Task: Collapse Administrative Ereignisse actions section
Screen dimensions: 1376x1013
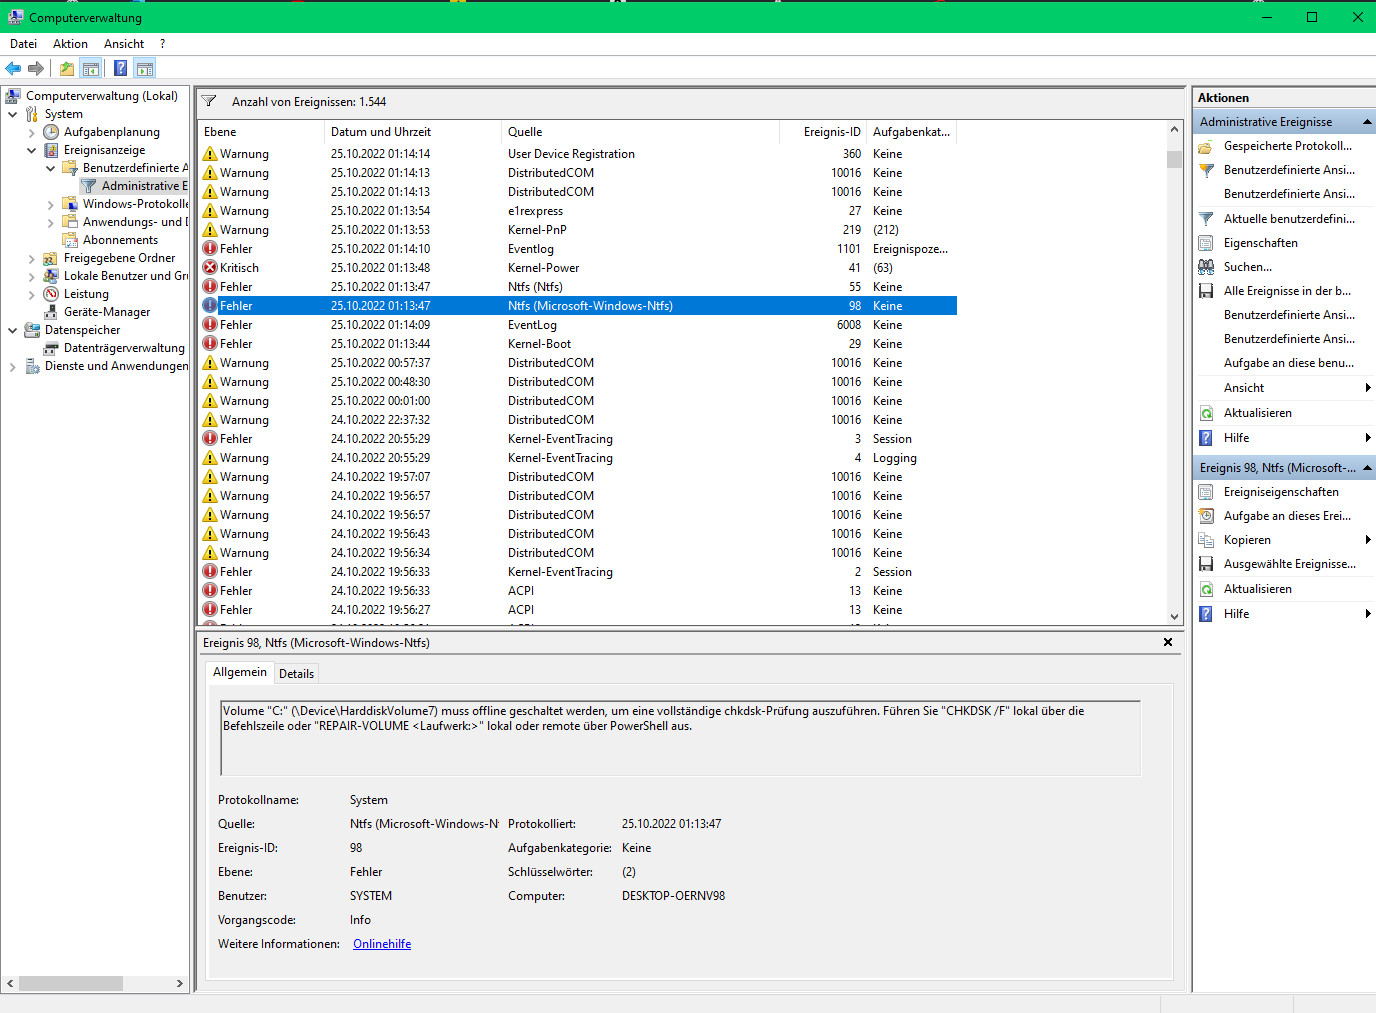Action: 1367,122
